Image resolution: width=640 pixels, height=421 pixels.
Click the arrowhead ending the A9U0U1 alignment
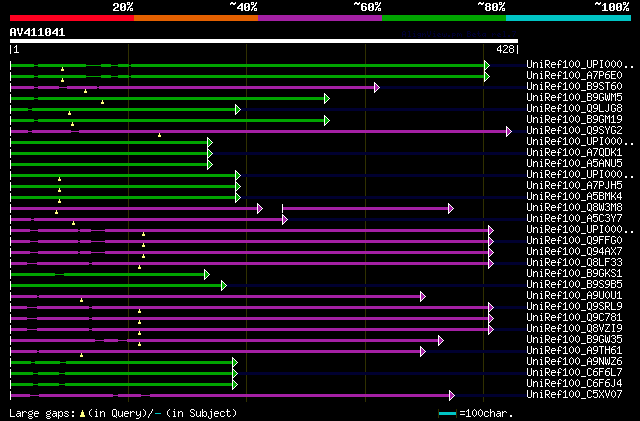423,297
